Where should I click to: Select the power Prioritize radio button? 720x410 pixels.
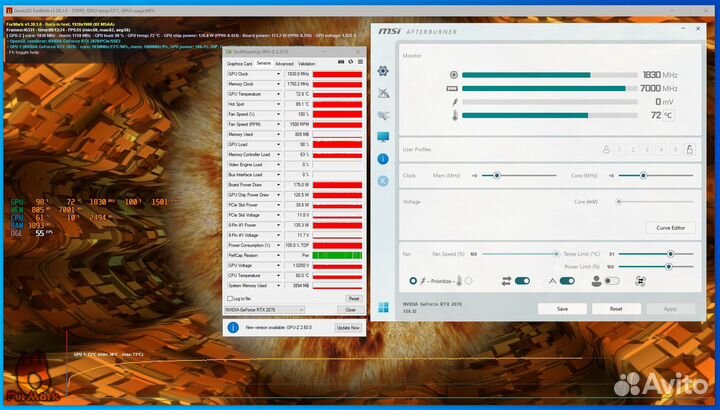click(x=413, y=281)
